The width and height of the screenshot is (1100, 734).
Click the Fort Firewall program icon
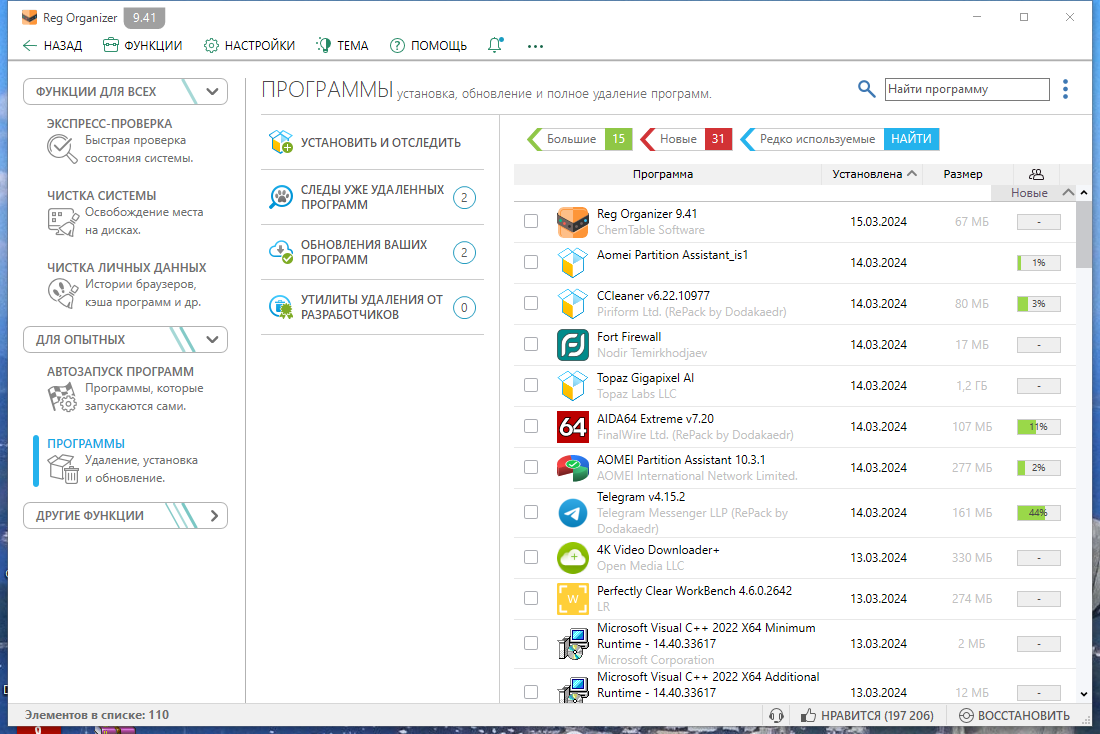point(573,345)
